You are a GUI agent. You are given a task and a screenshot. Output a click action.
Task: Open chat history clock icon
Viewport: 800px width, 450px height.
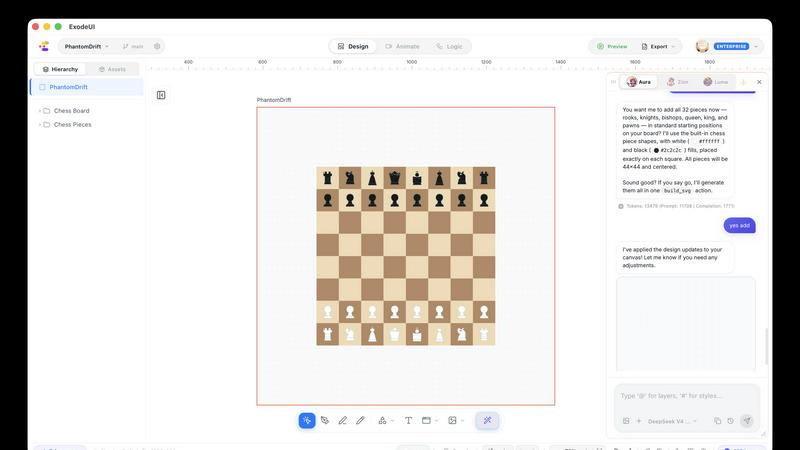[x=731, y=421]
